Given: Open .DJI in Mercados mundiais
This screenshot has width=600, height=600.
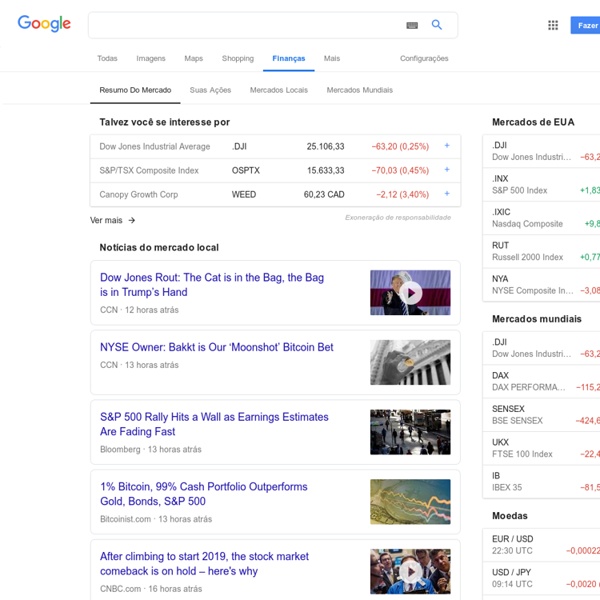Looking at the screenshot, I should click(x=541, y=348).
